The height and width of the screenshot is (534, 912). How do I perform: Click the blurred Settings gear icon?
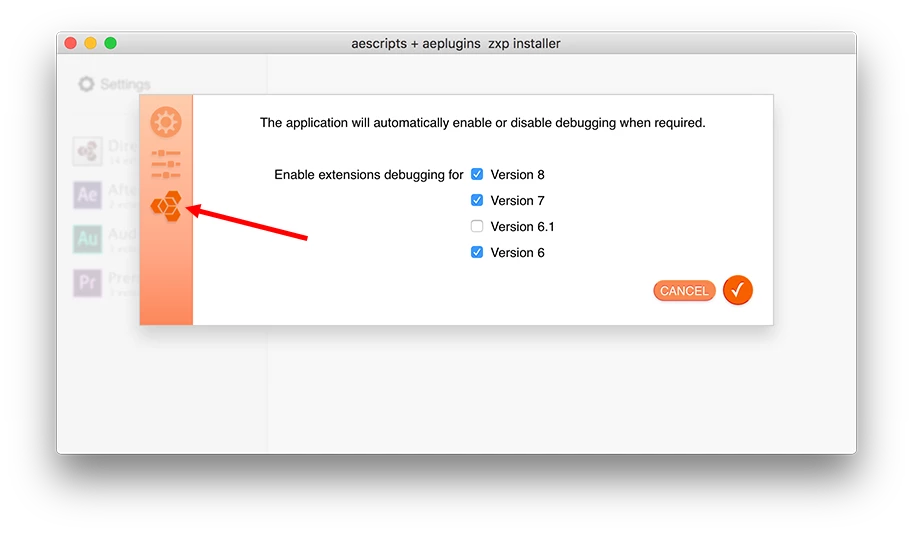click(x=86, y=84)
